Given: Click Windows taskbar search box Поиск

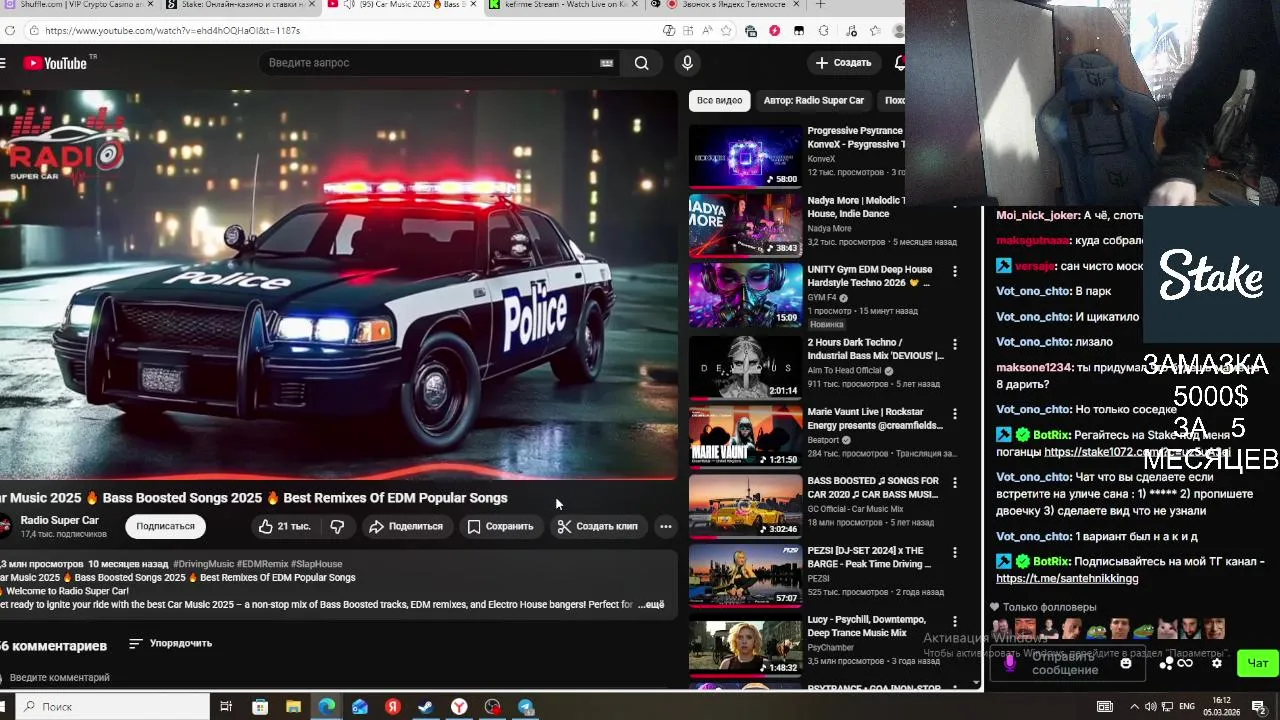Looking at the screenshot, I should [112, 707].
